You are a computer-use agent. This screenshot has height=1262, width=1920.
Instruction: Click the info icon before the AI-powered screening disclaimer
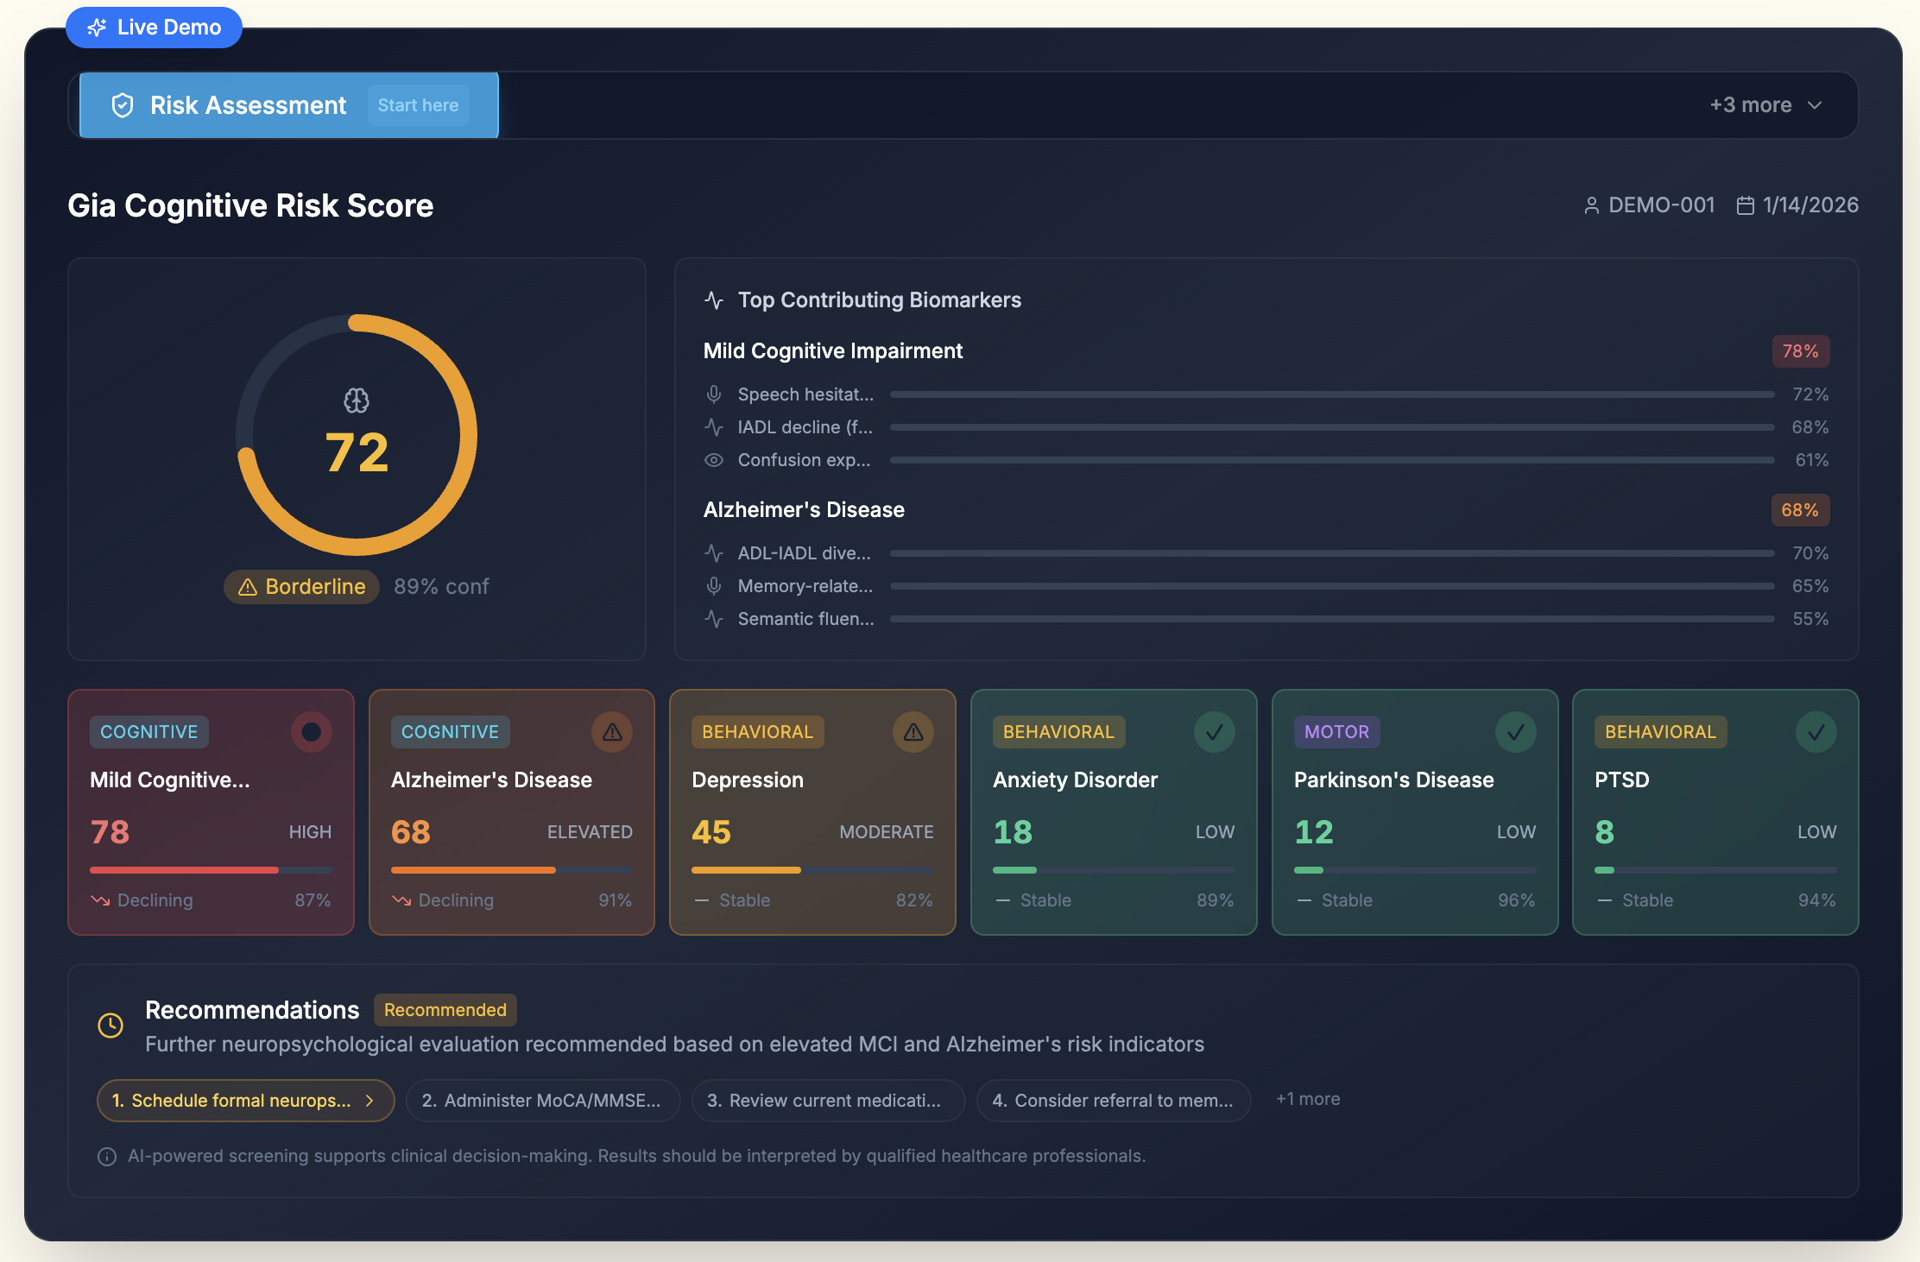[106, 1156]
